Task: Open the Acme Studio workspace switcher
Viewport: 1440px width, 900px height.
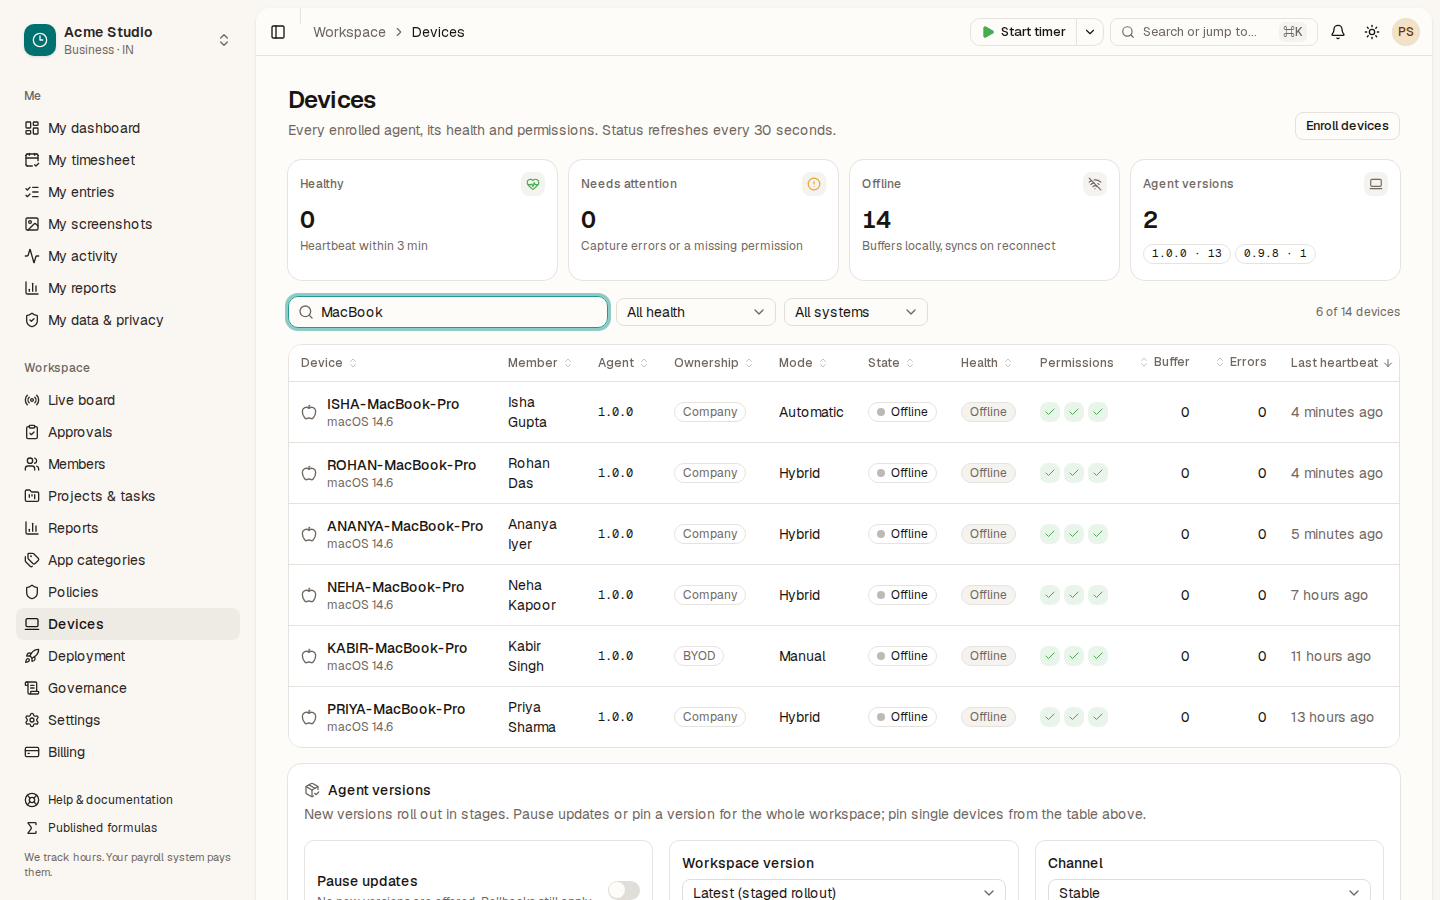Action: (x=128, y=40)
